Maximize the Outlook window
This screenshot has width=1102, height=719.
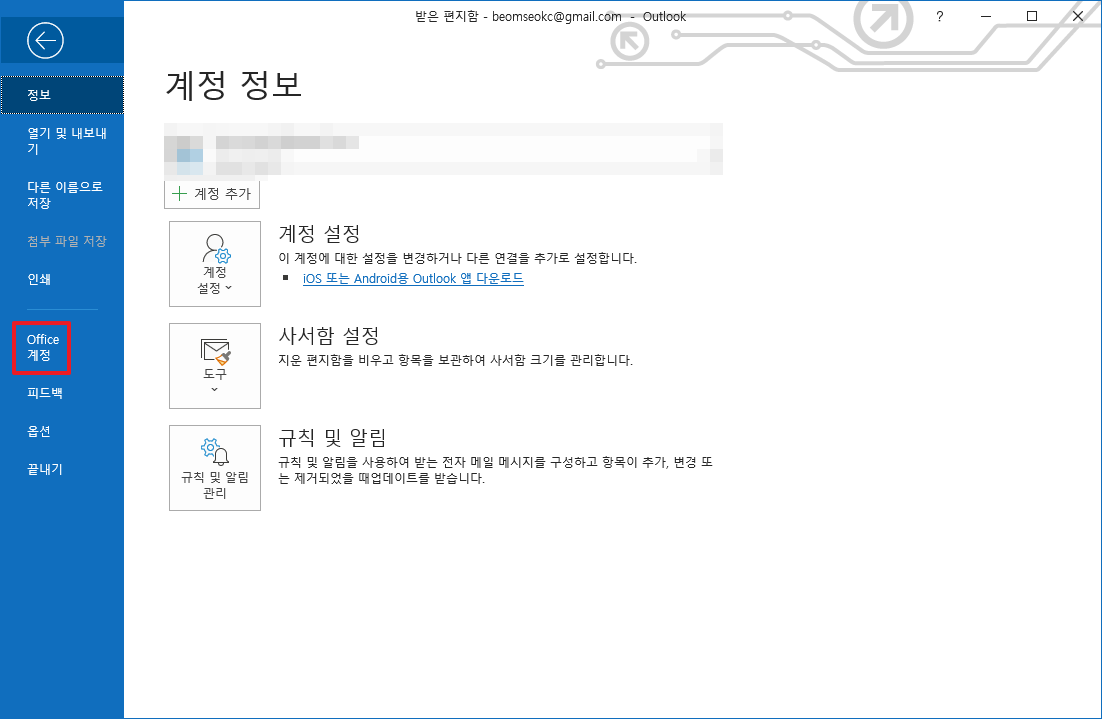pyautogui.click(x=1032, y=16)
